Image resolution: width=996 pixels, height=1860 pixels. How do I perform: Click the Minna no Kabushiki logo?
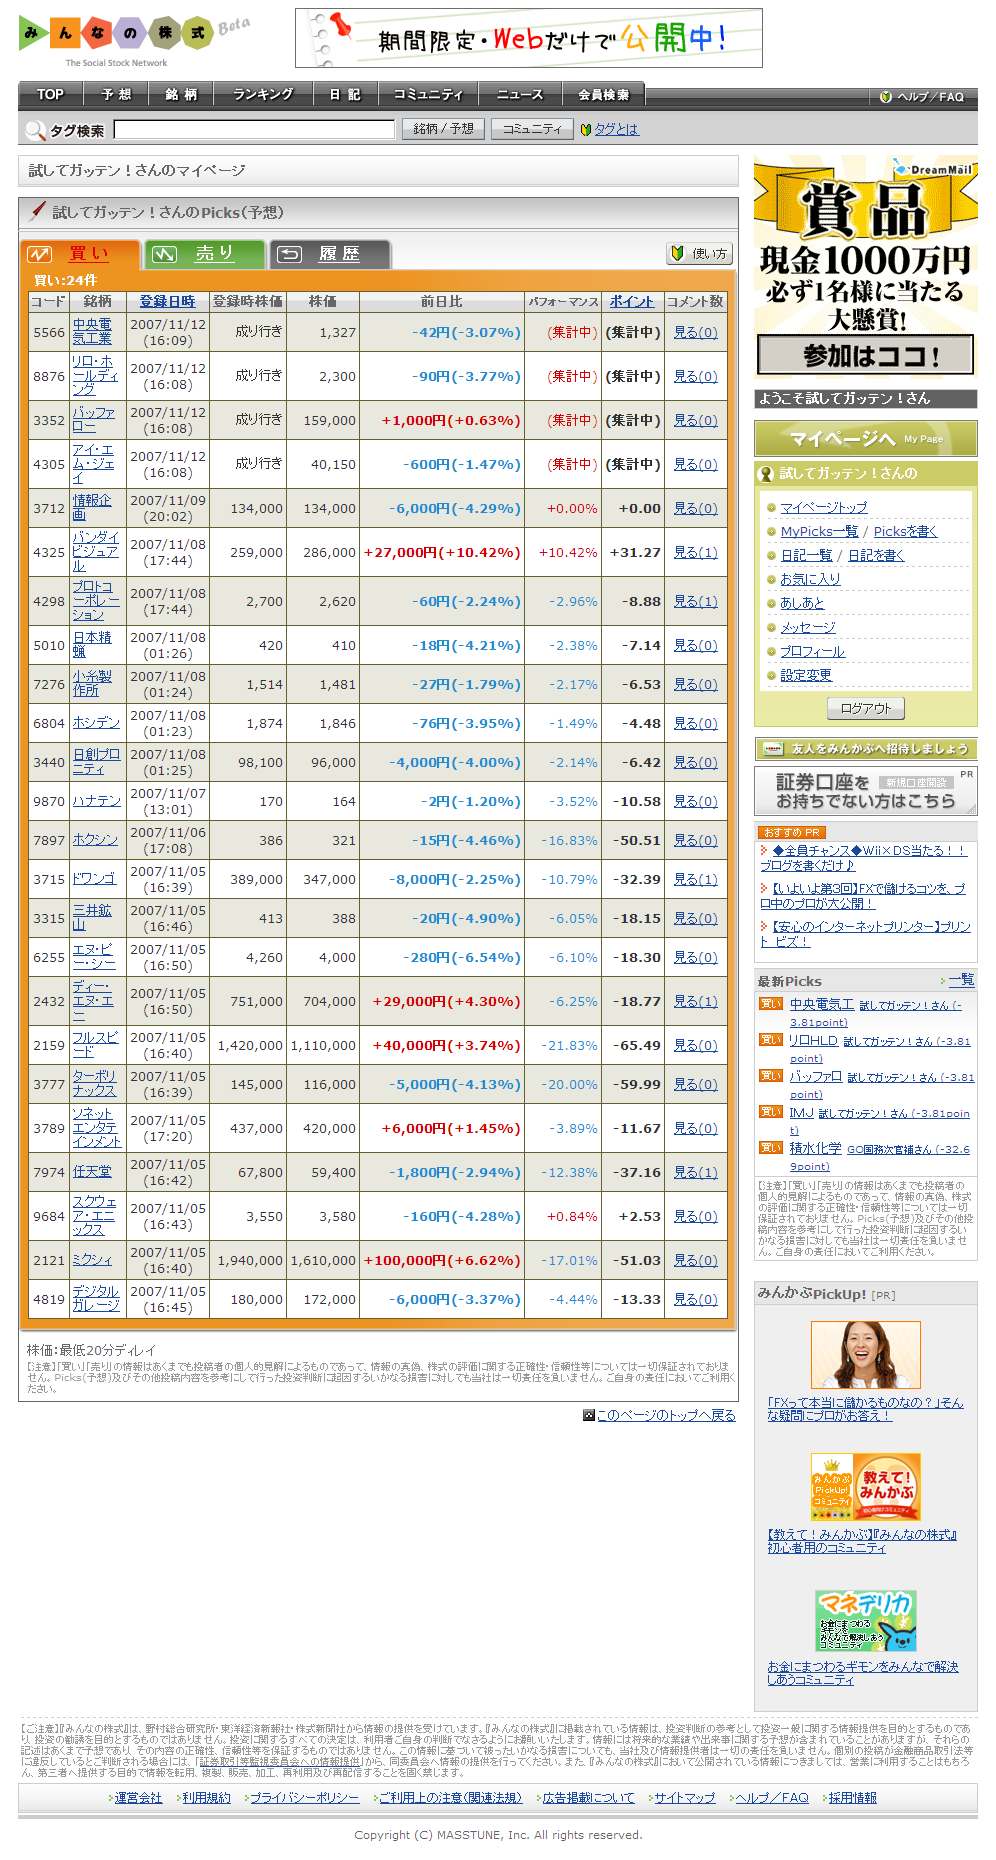(134, 40)
